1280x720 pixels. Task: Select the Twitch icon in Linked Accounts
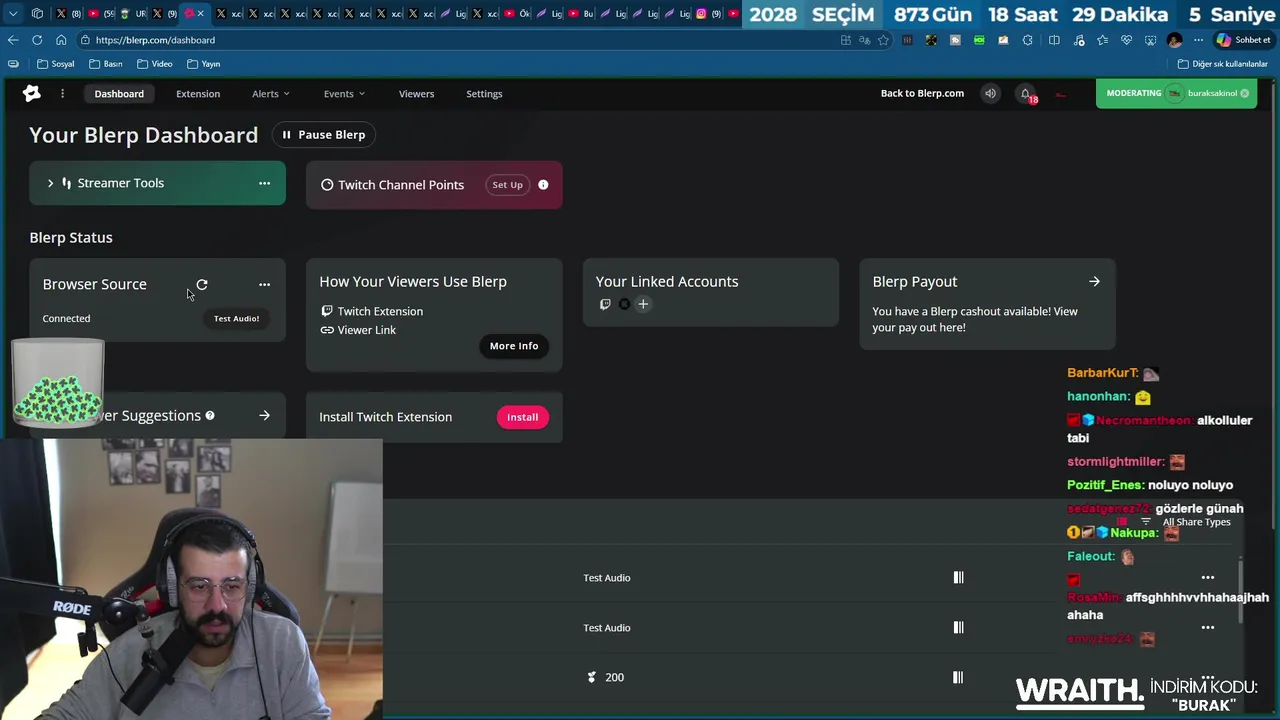605,304
